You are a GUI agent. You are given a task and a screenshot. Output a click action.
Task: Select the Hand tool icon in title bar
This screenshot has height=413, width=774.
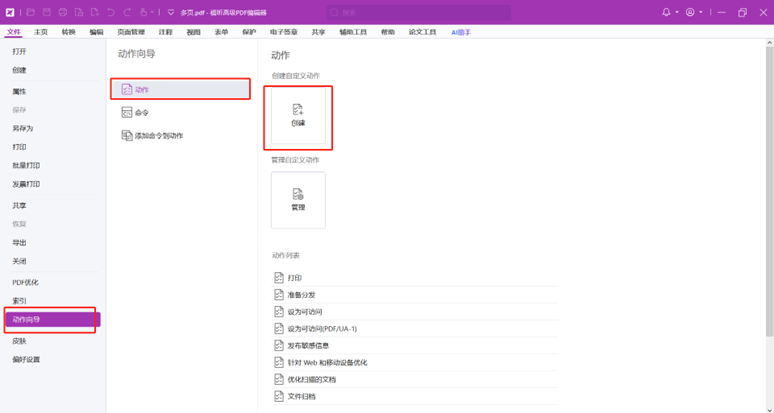pos(143,12)
